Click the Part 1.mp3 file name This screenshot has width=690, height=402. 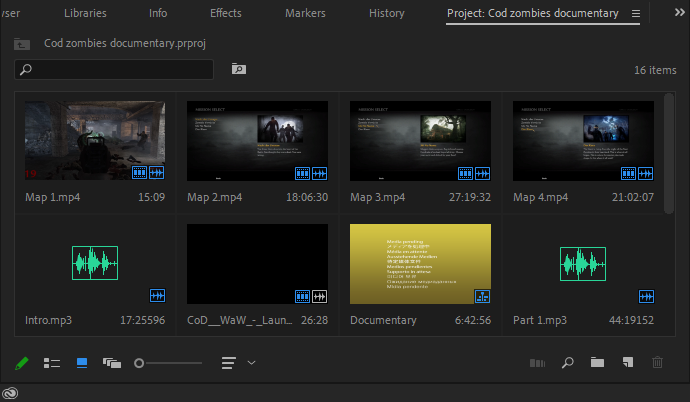pos(540,320)
